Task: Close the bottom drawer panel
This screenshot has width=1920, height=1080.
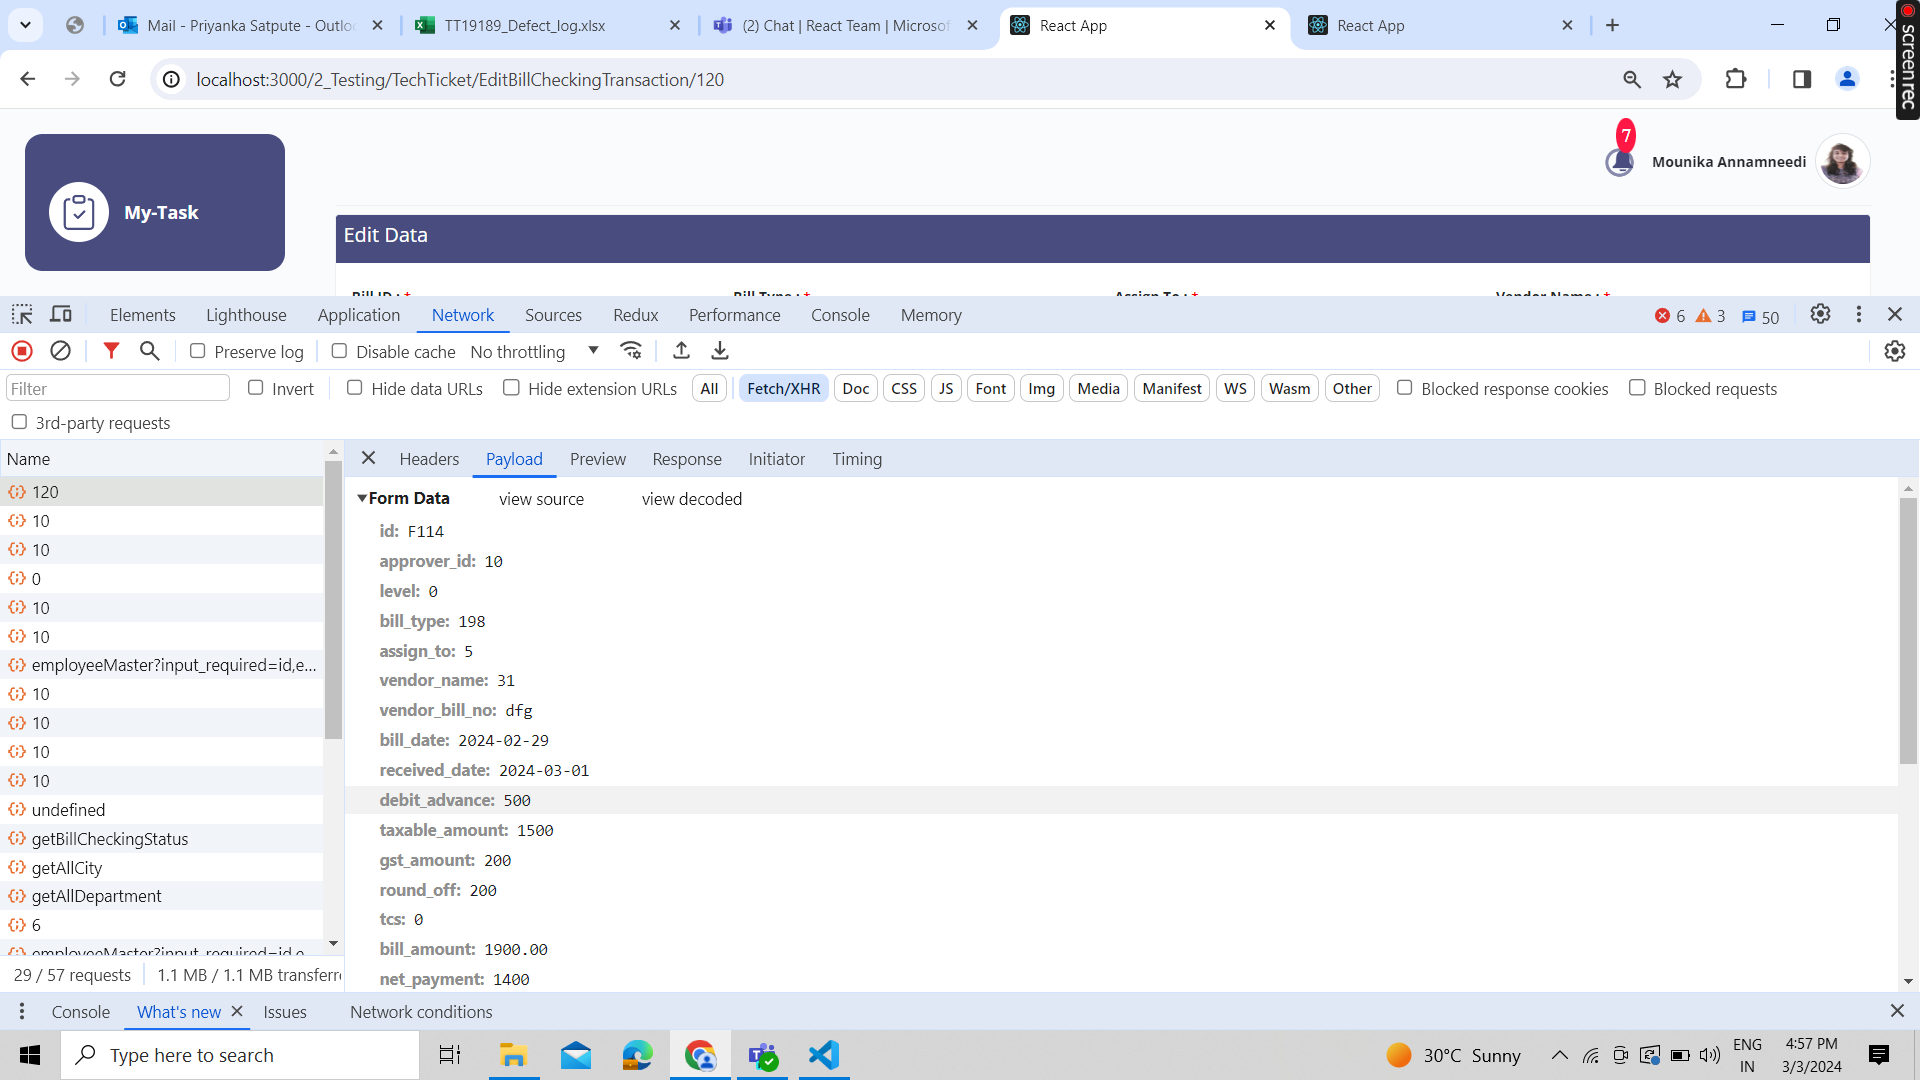Action: (1897, 1011)
